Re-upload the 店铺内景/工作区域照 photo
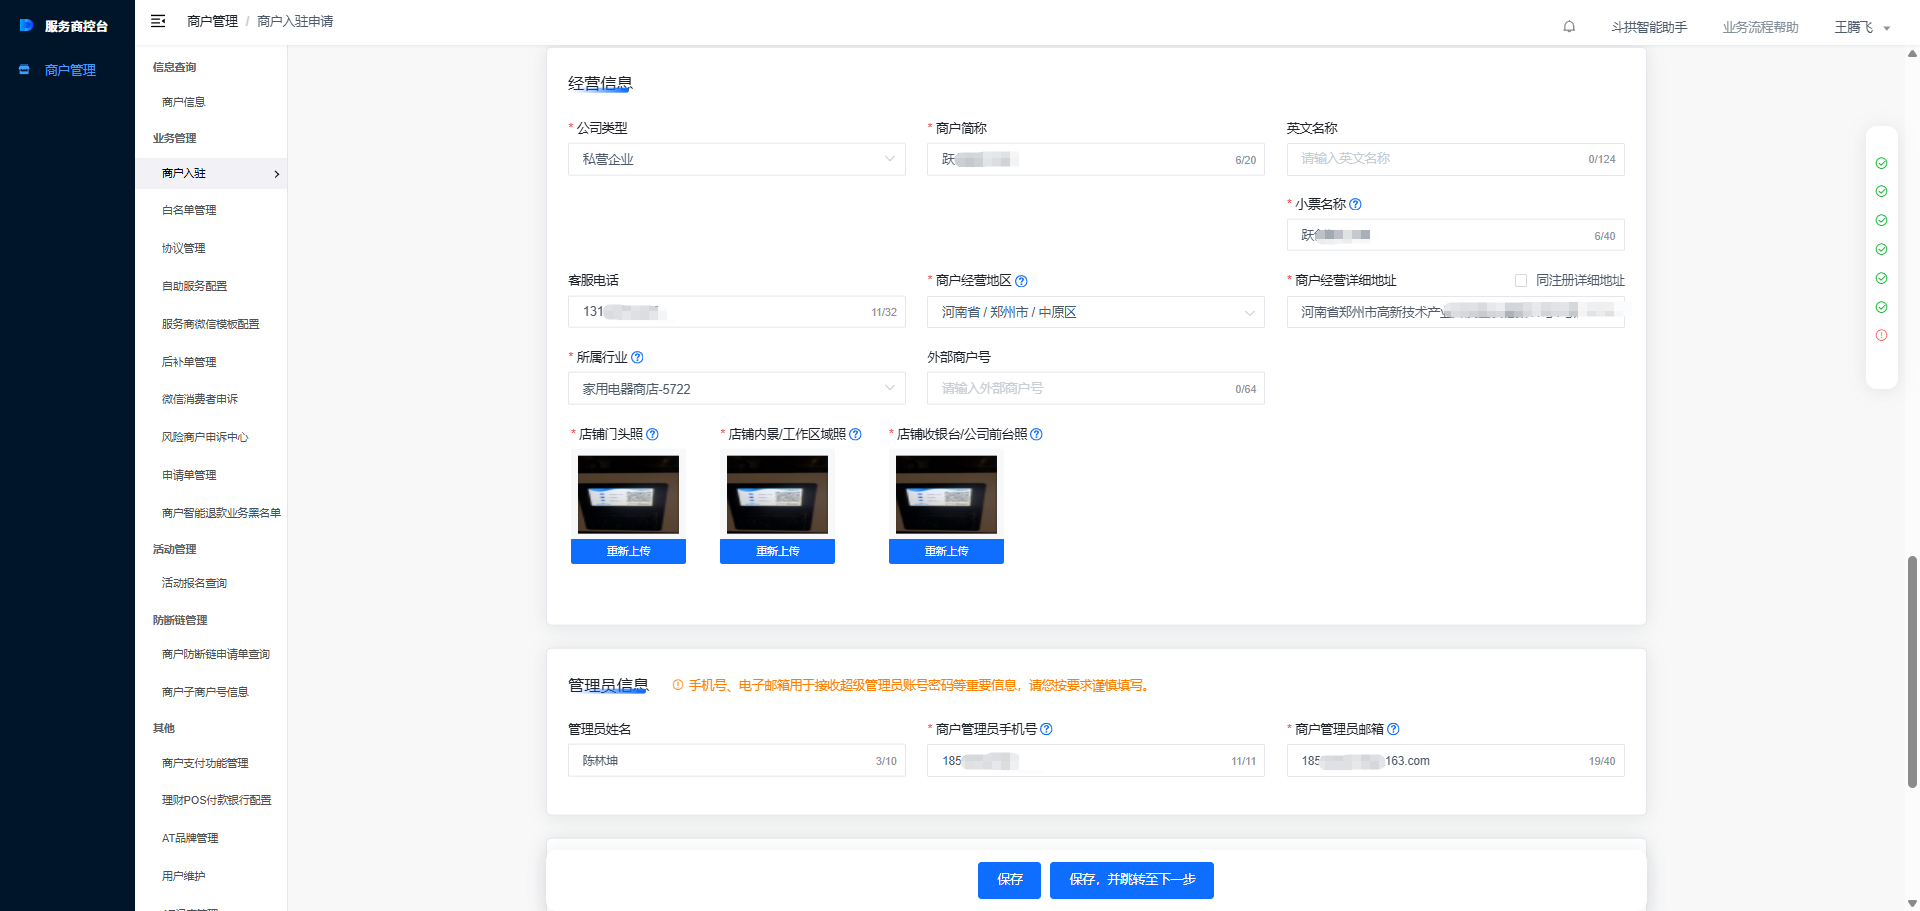 pos(777,551)
